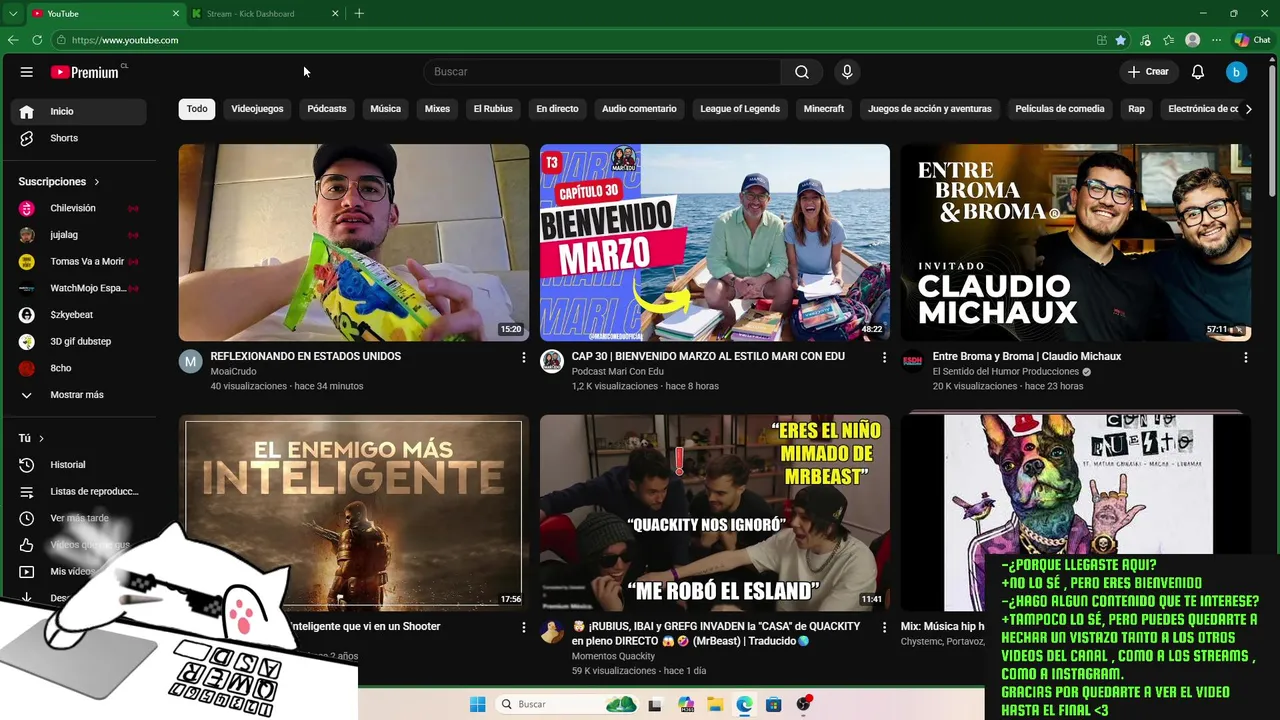Open the browser profile icon

click(x=1192, y=40)
